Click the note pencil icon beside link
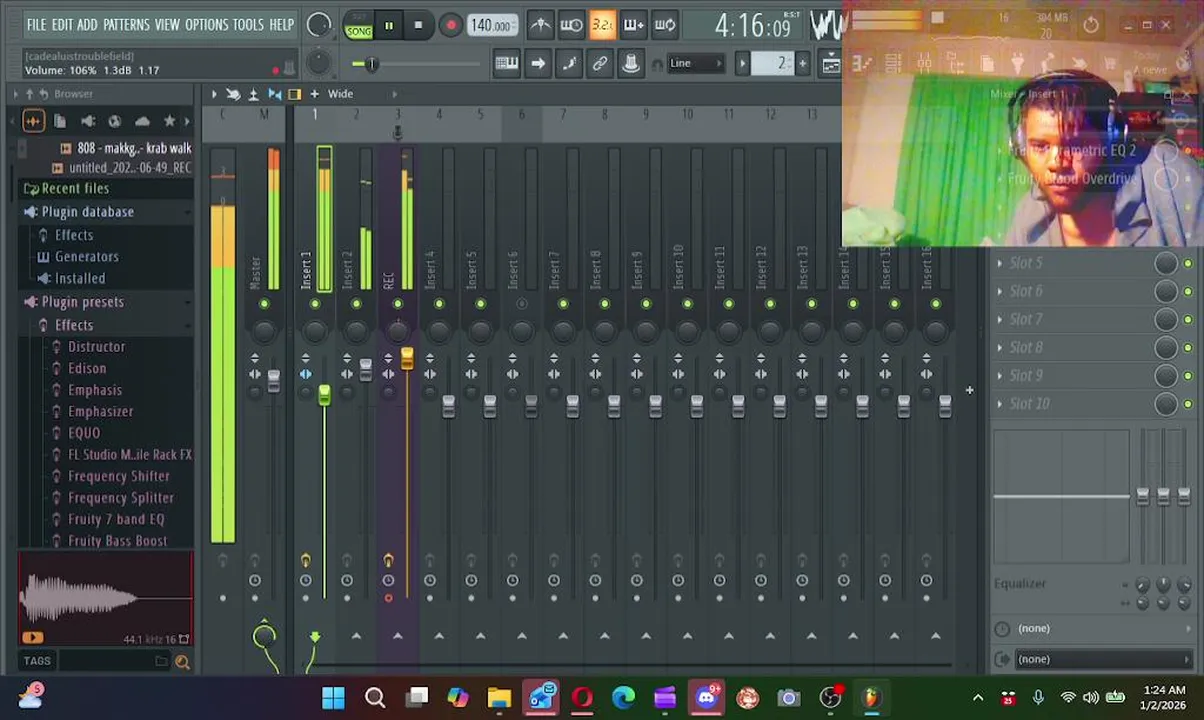Screen dimensions: 1204x720 (569, 64)
